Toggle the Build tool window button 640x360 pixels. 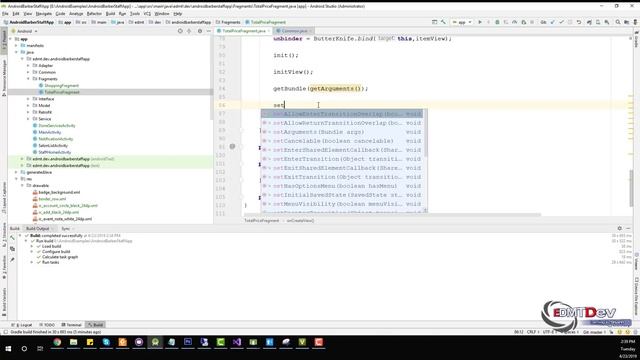pyautogui.click(x=96, y=325)
